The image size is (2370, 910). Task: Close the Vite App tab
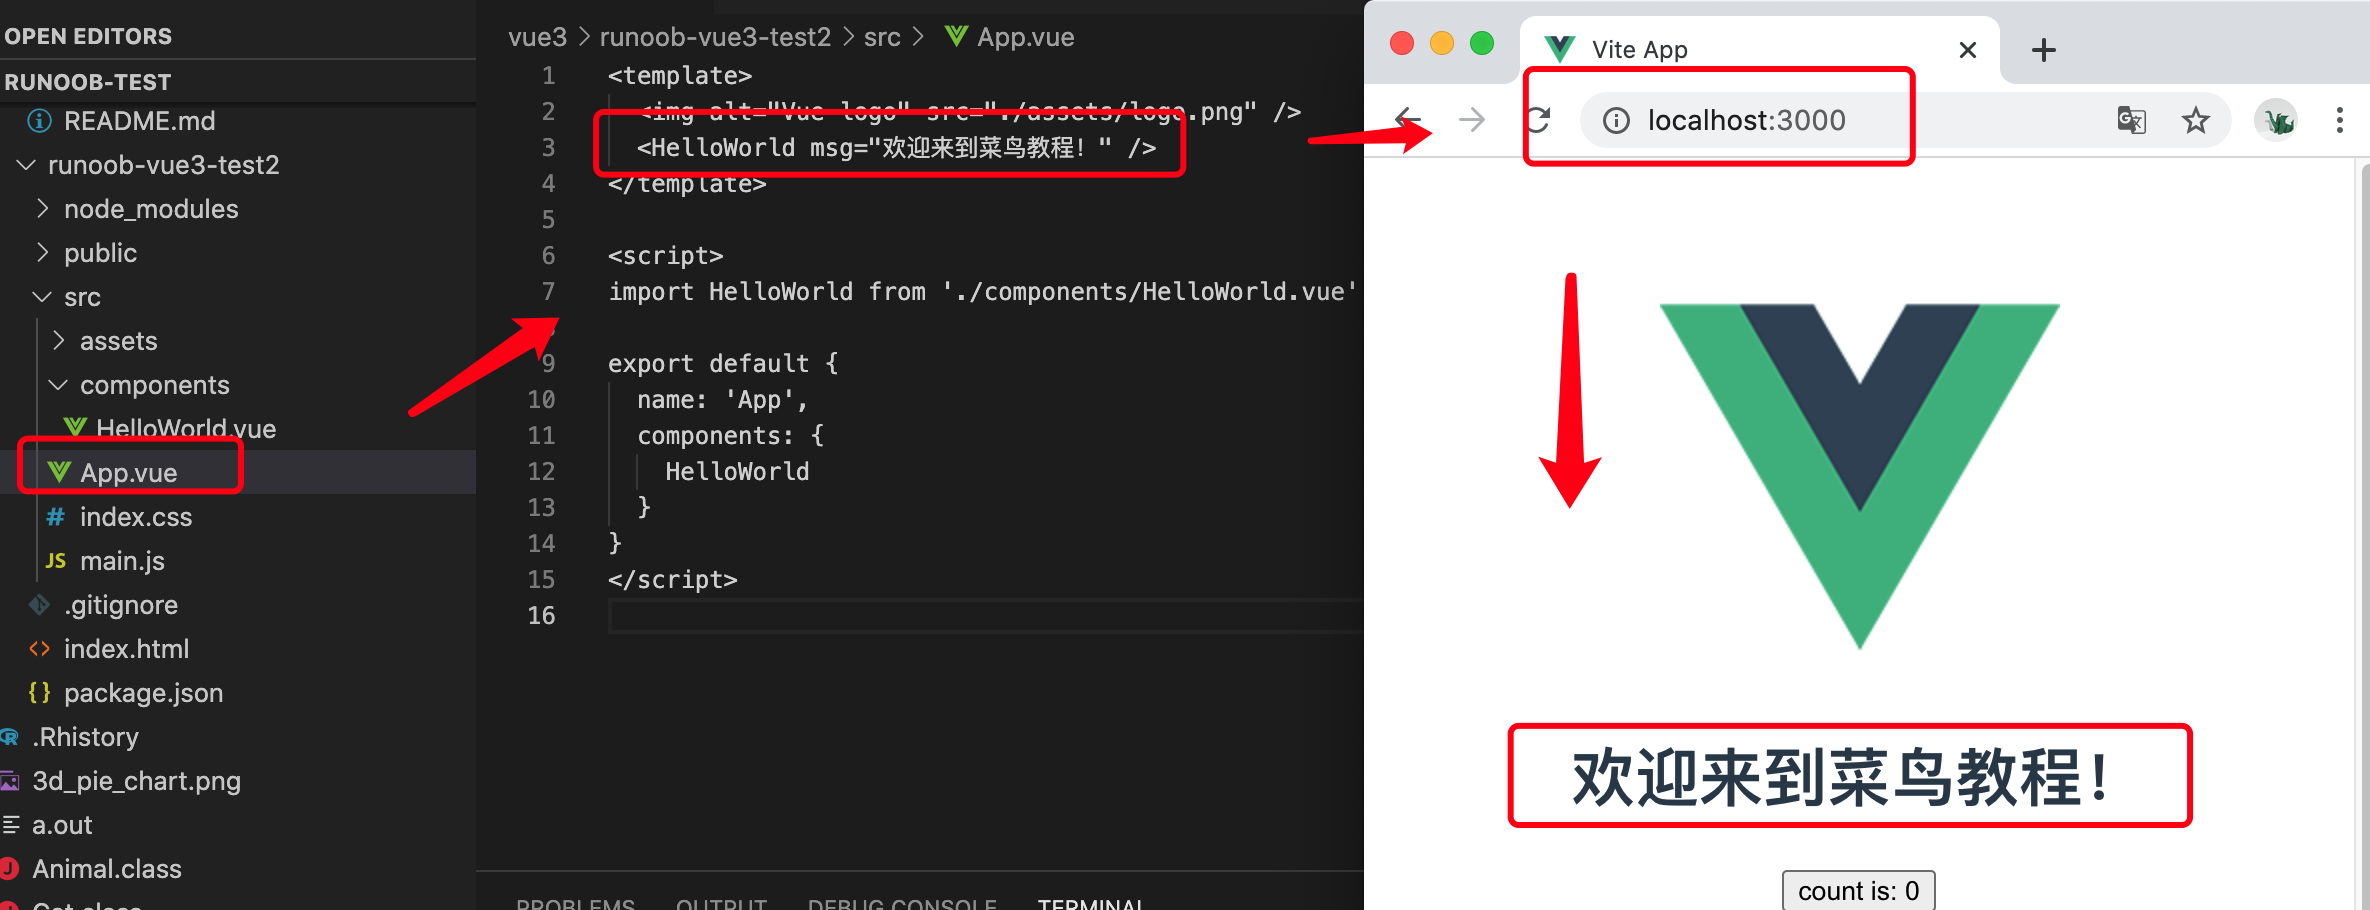click(x=1967, y=50)
